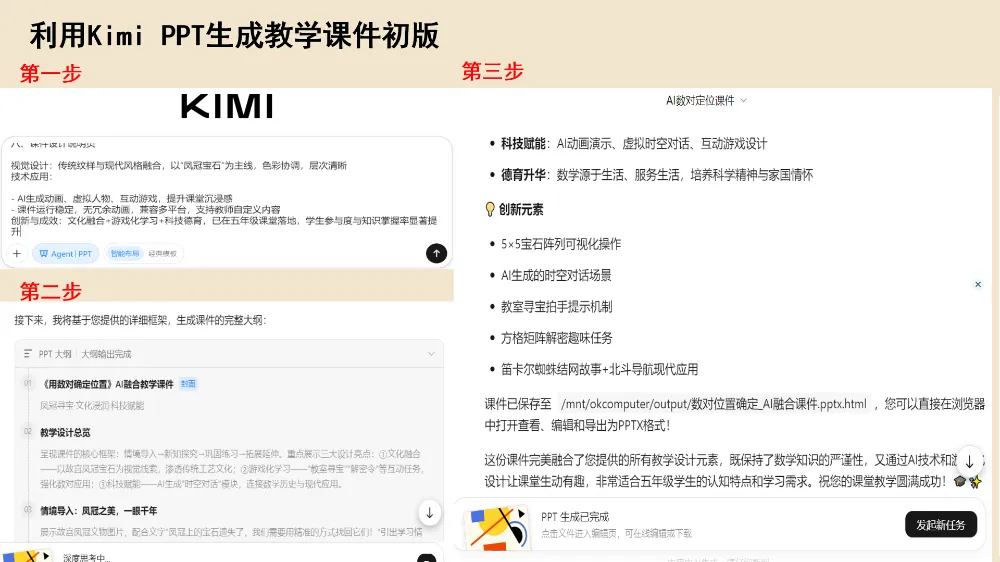Open the AI数对定位课件 title dropdown
The image size is (1000, 562).
706,101
